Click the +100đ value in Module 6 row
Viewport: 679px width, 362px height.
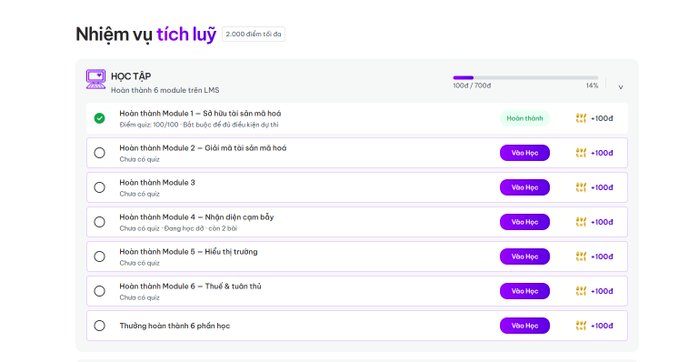602,291
